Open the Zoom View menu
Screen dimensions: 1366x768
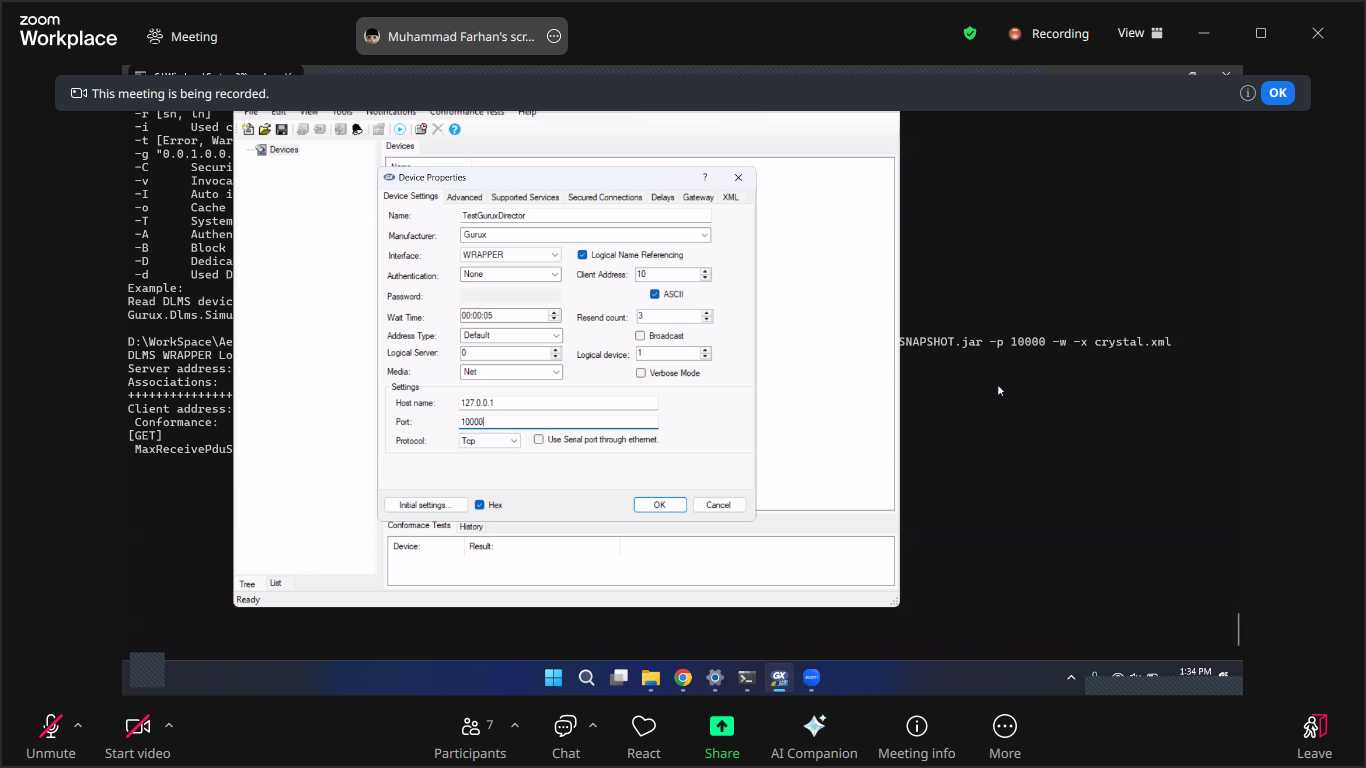(x=1140, y=33)
